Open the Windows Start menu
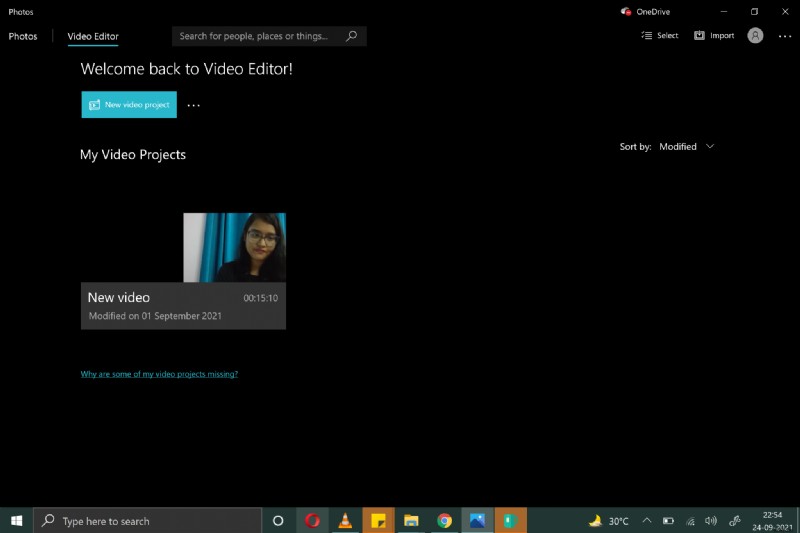 [x=16, y=521]
